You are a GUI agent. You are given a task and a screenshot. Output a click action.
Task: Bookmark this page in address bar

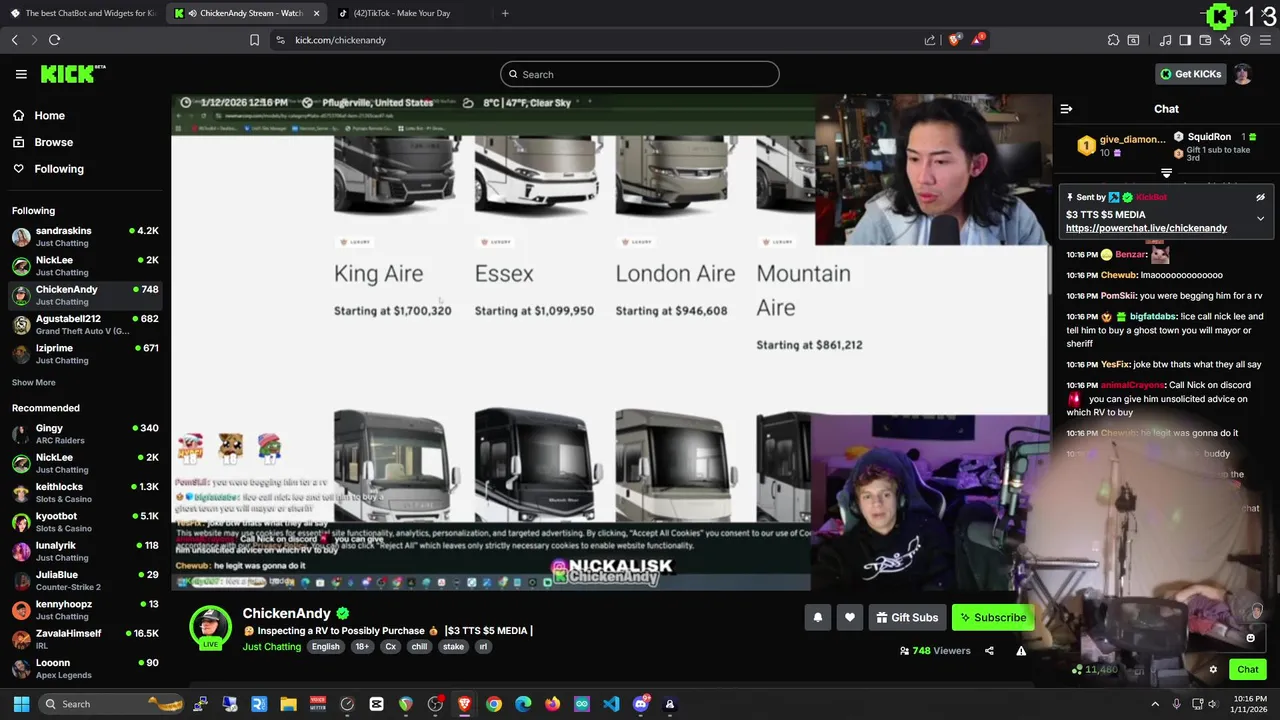coord(254,40)
